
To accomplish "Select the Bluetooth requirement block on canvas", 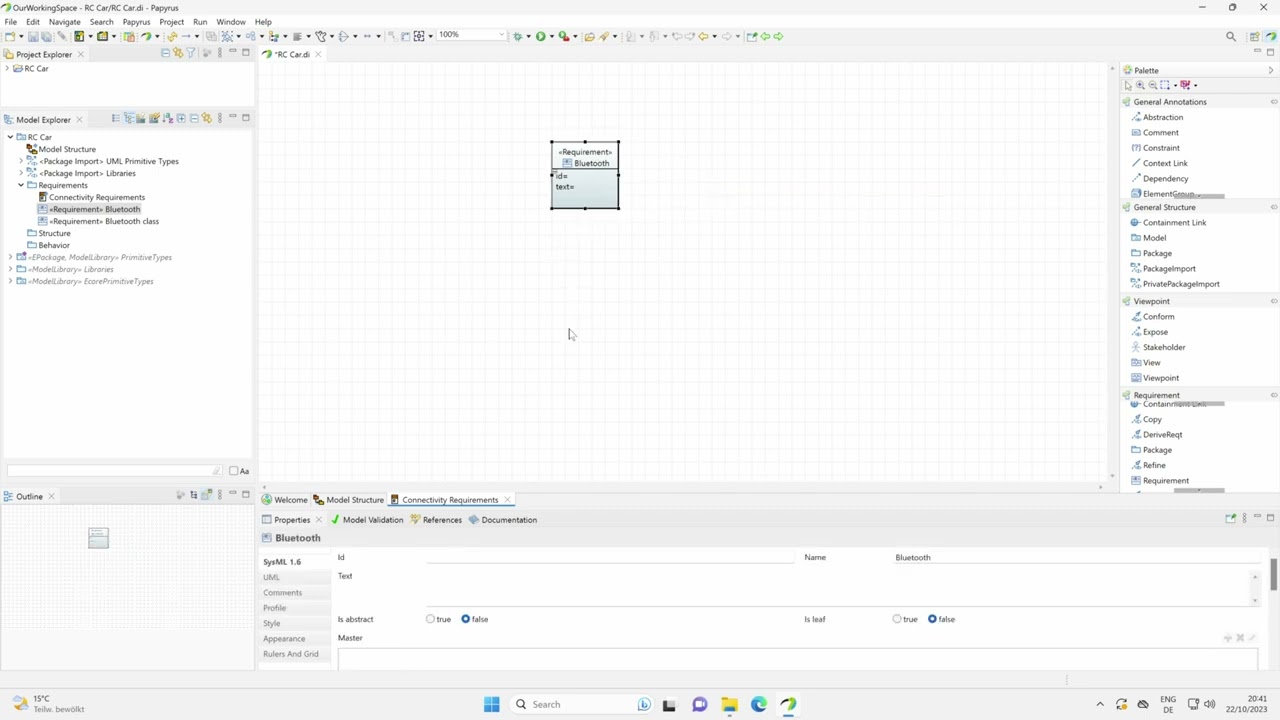I will [585, 175].
